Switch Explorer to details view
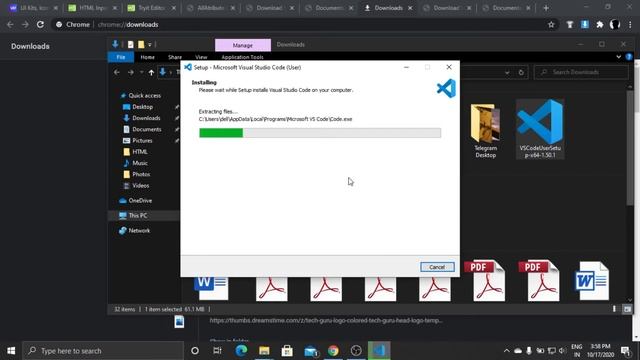 pos(614,309)
